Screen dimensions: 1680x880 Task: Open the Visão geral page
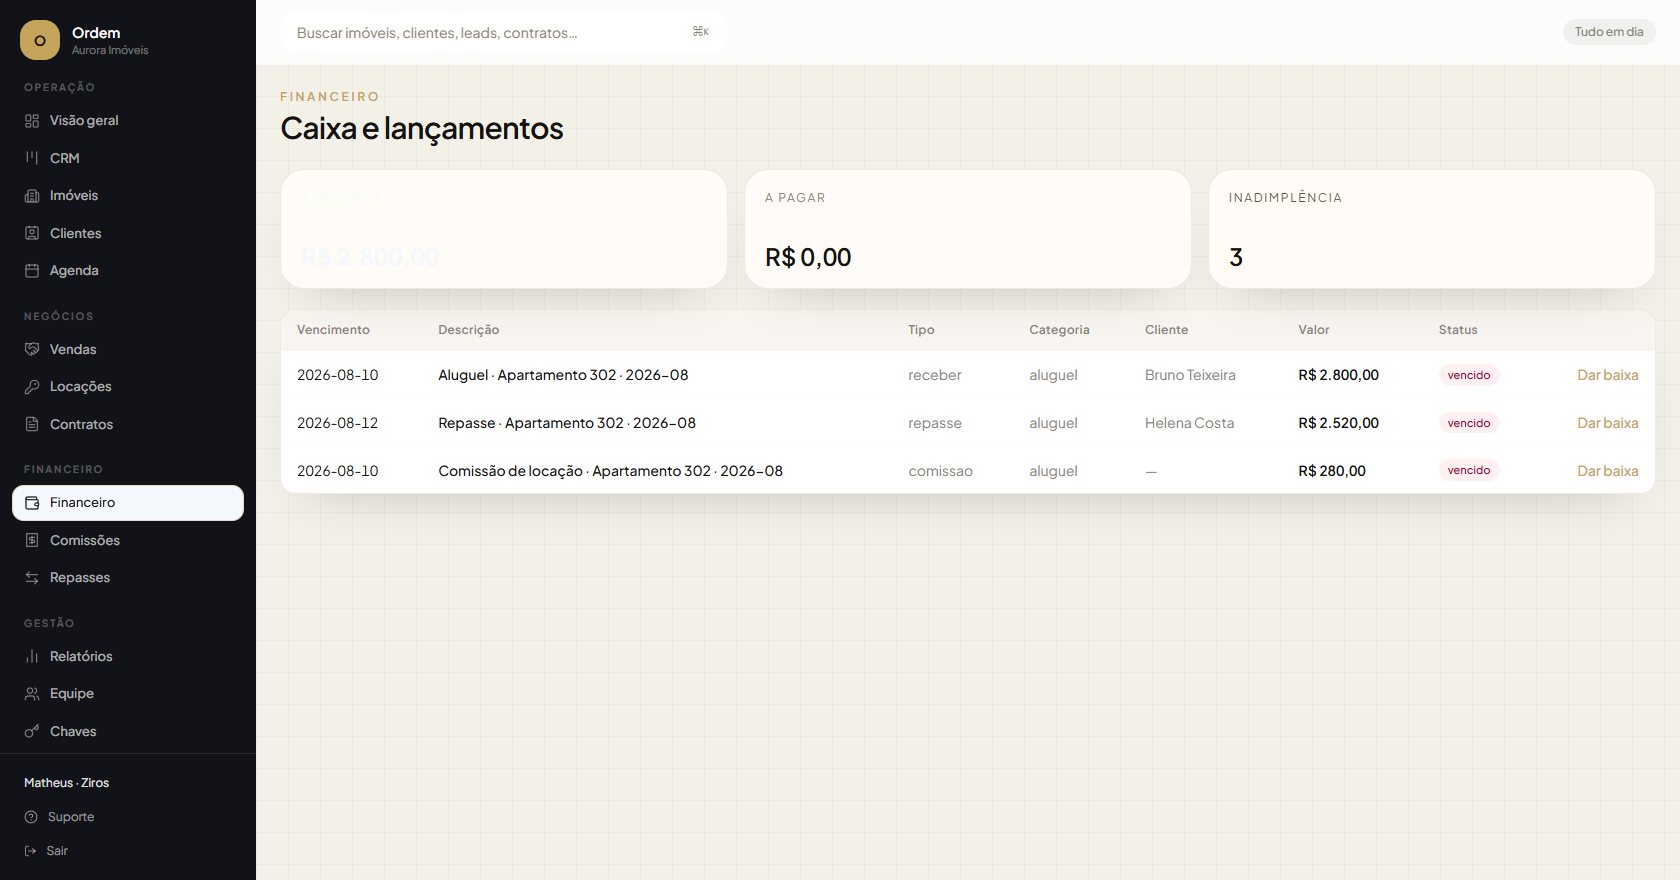click(x=128, y=121)
